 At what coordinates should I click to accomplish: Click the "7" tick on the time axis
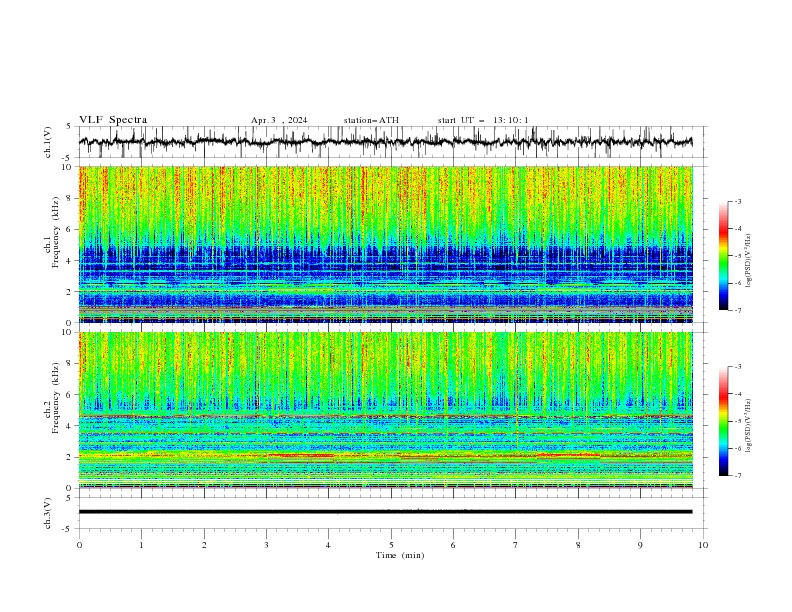coord(516,545)
